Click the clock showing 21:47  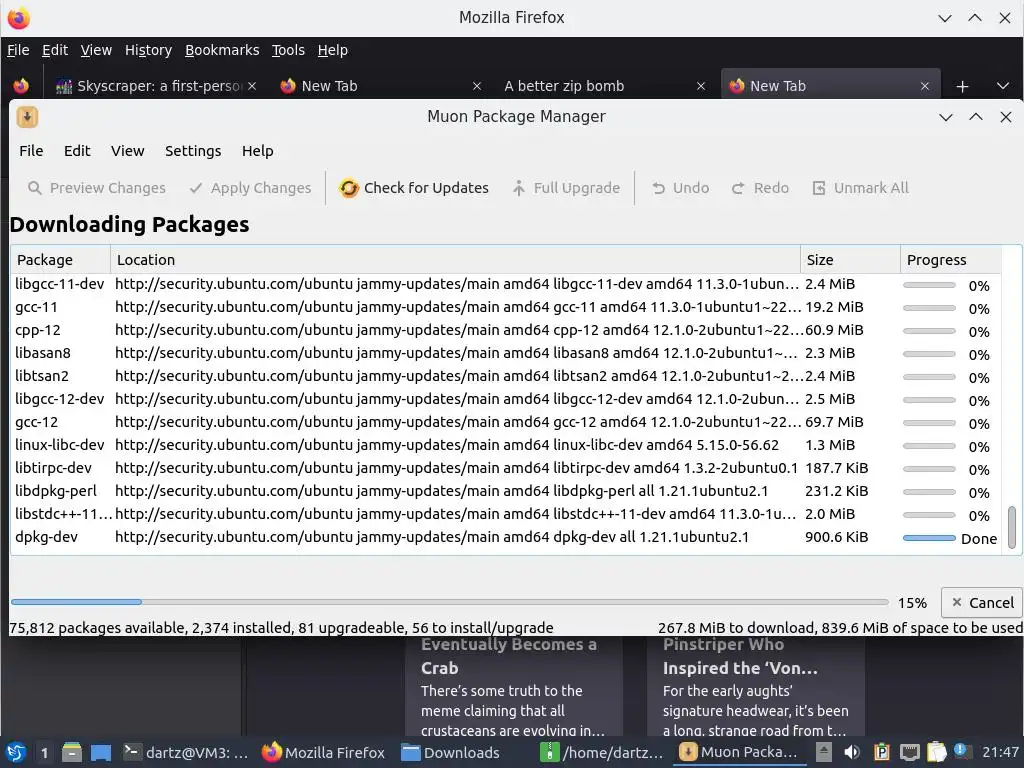coord(1000,752)
